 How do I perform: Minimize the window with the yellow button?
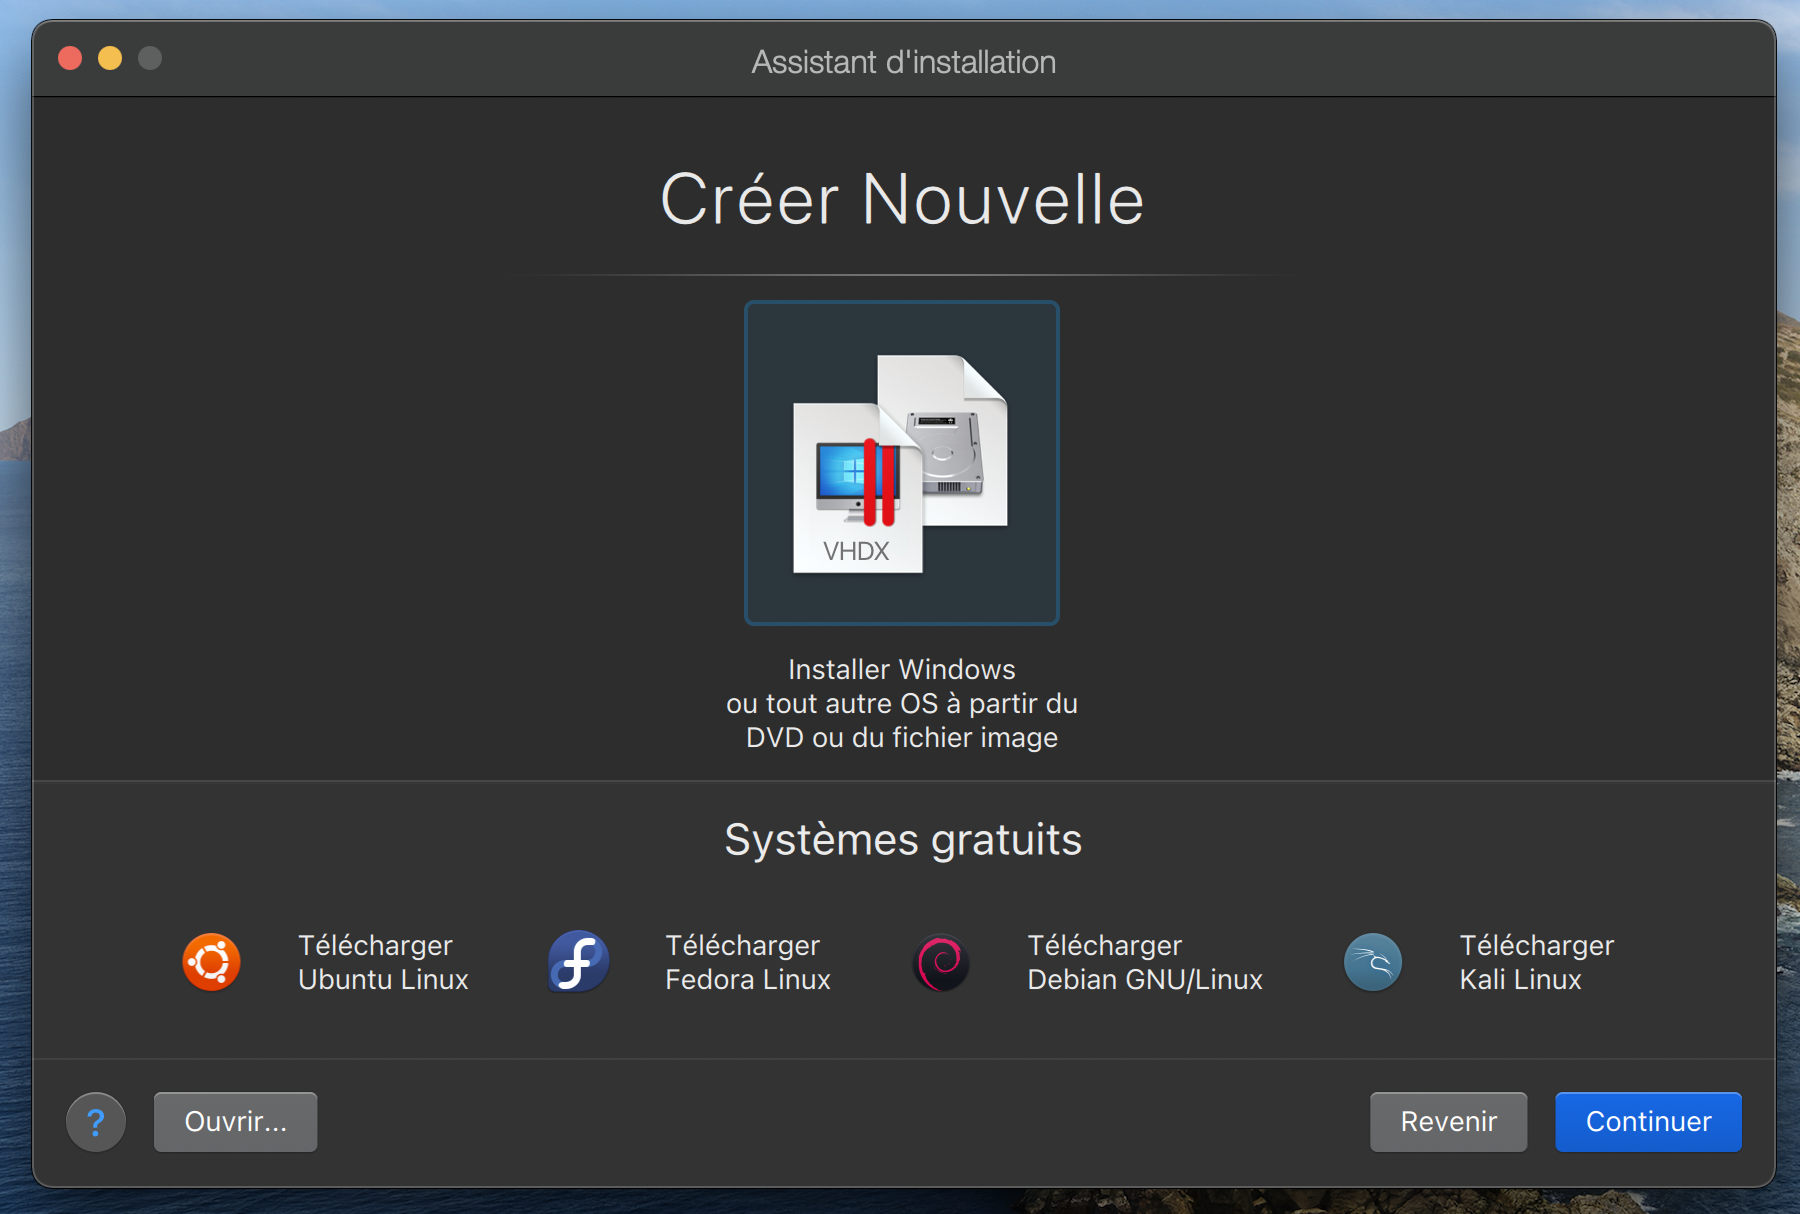click(x=110, y=59)
